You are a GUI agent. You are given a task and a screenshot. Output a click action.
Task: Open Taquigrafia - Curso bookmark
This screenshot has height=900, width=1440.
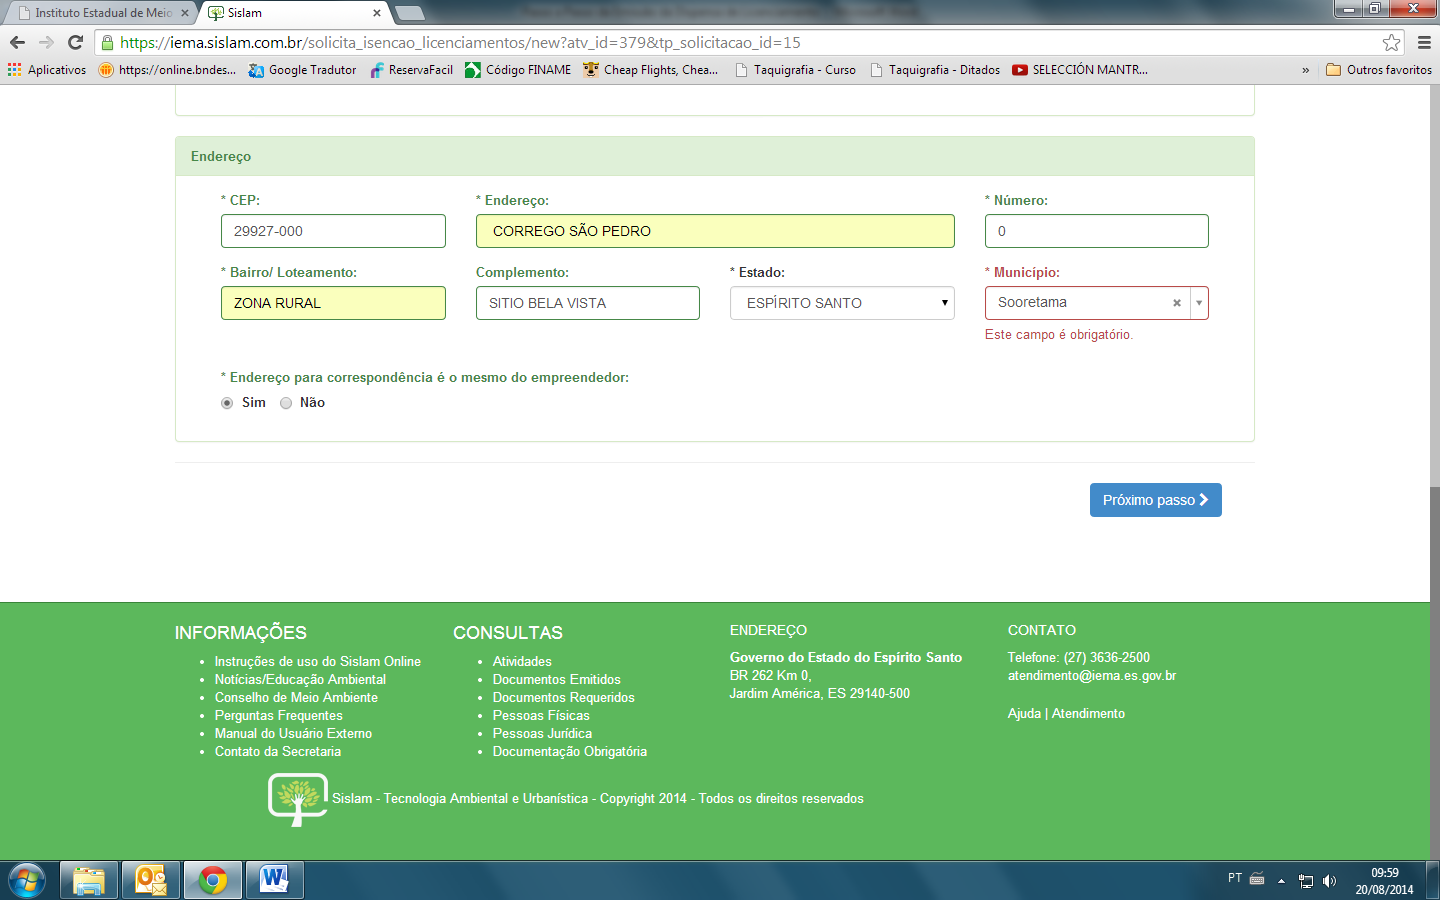click(x=795, y=70)
